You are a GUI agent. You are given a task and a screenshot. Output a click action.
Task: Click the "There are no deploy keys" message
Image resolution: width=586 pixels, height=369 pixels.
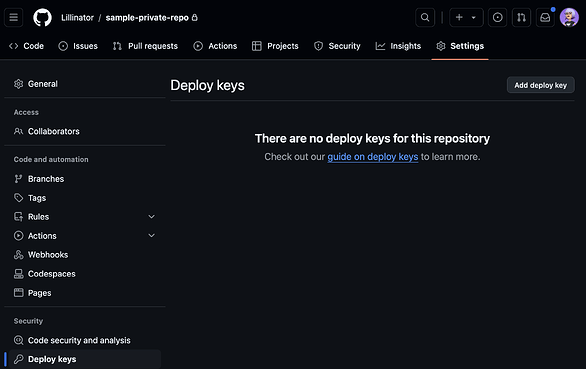point(372,138)
